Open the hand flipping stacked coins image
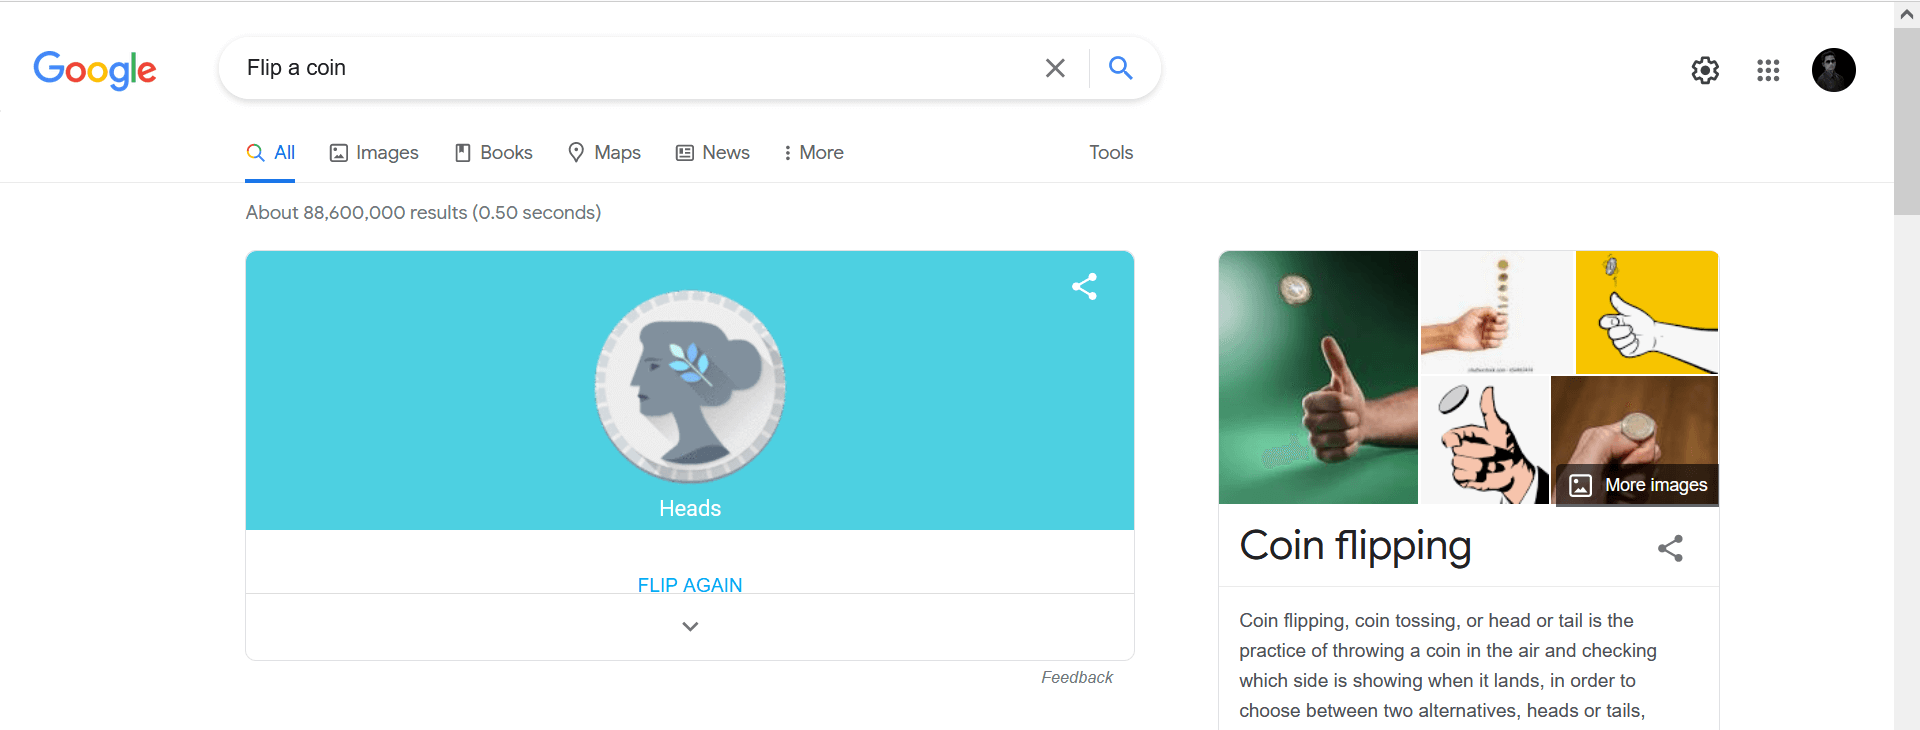The image size is (1920, 730). click(x=1497, y=312)
